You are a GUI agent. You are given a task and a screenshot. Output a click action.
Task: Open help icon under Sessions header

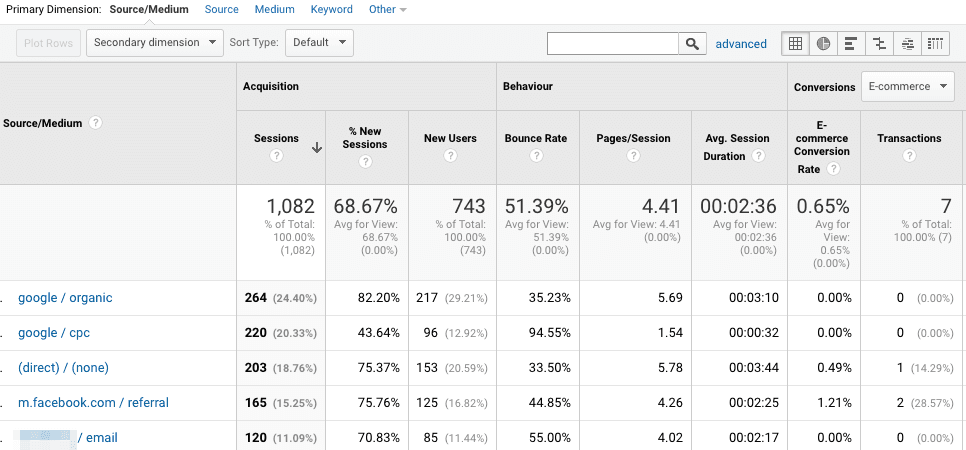point(277,156)
